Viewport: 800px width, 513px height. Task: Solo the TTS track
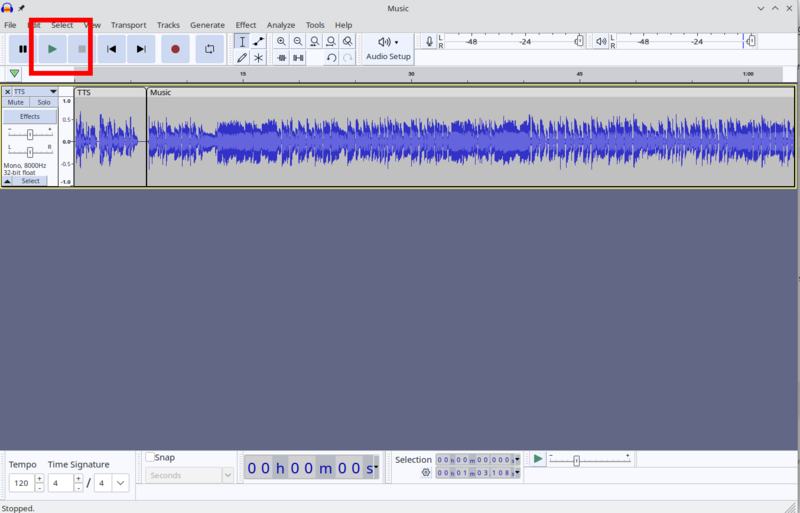[44, 102]
